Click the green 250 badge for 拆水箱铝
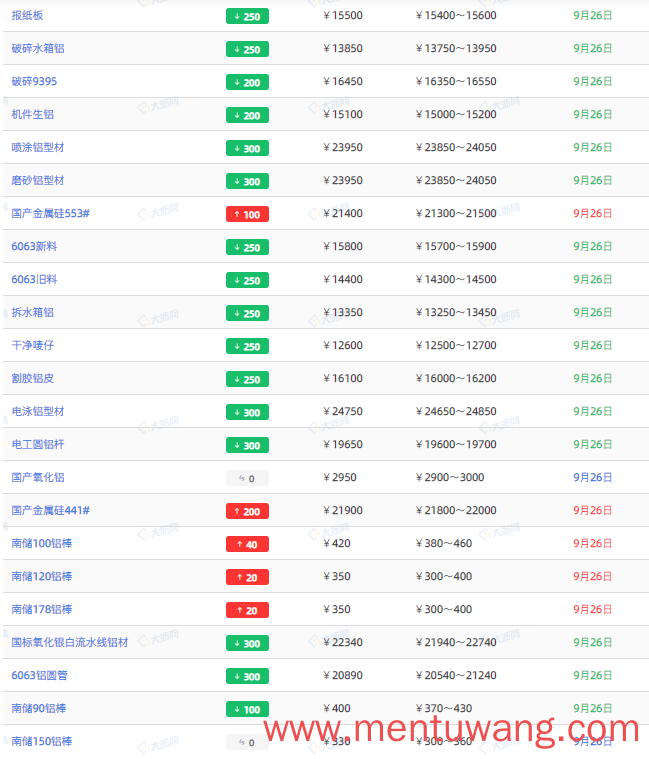Viewport: 649px width, 759px height. point(247,313)
